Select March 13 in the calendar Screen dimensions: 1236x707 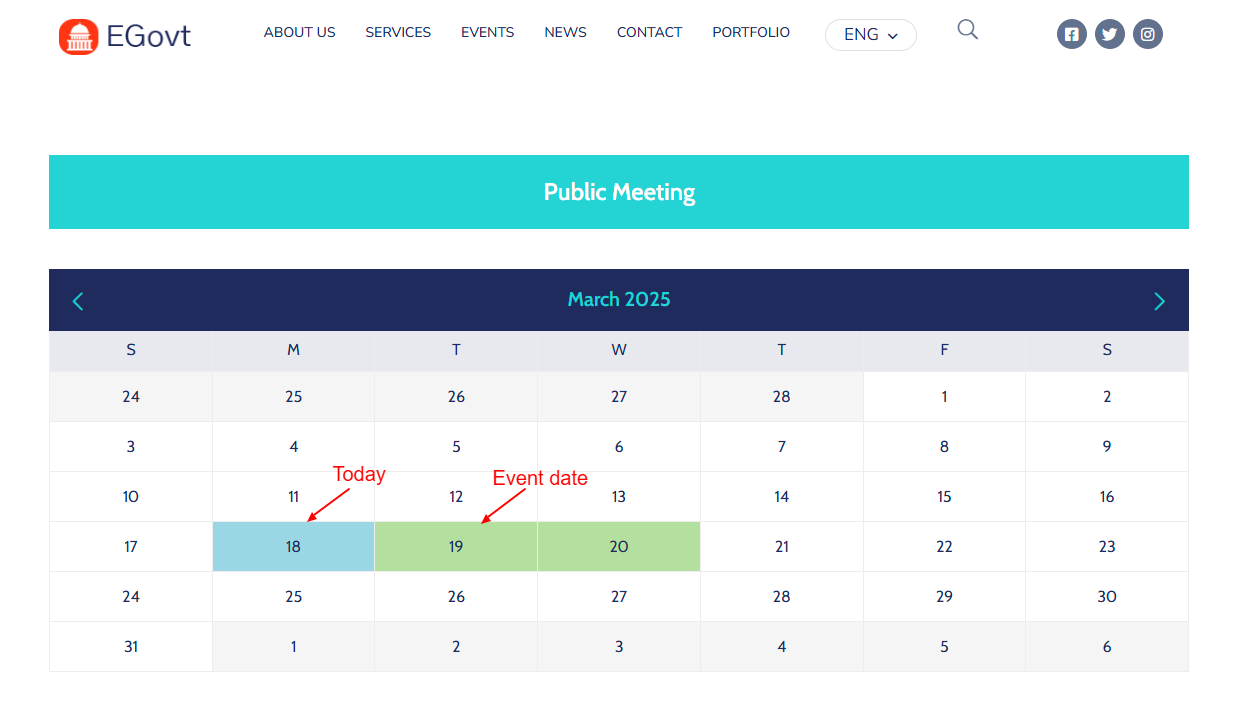[619, 496]
